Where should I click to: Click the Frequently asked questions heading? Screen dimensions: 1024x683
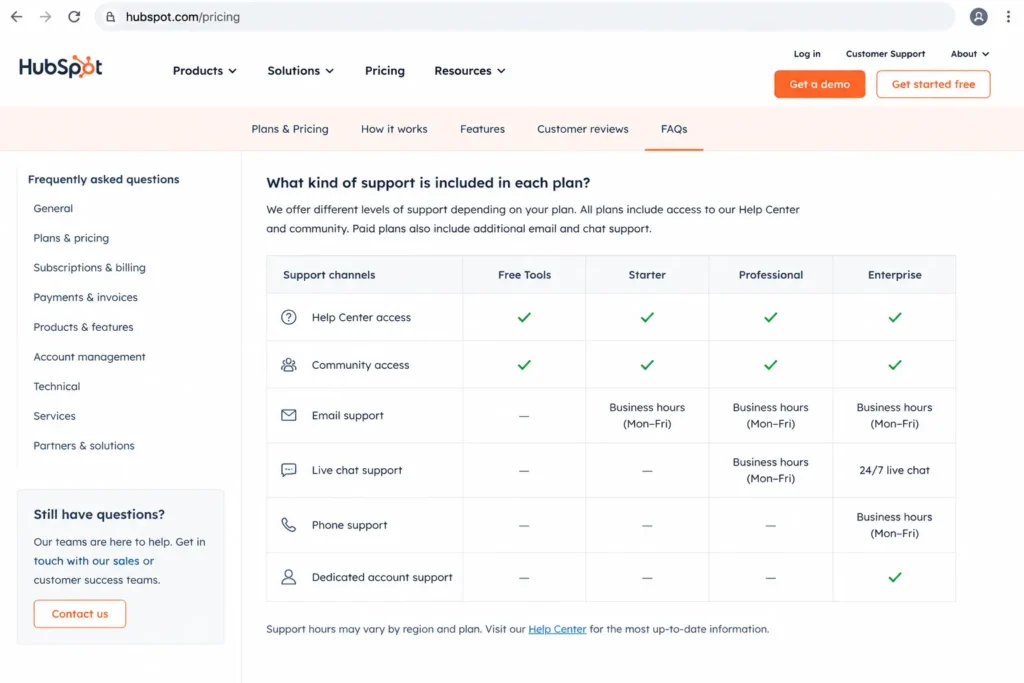(x=103, y=180)
